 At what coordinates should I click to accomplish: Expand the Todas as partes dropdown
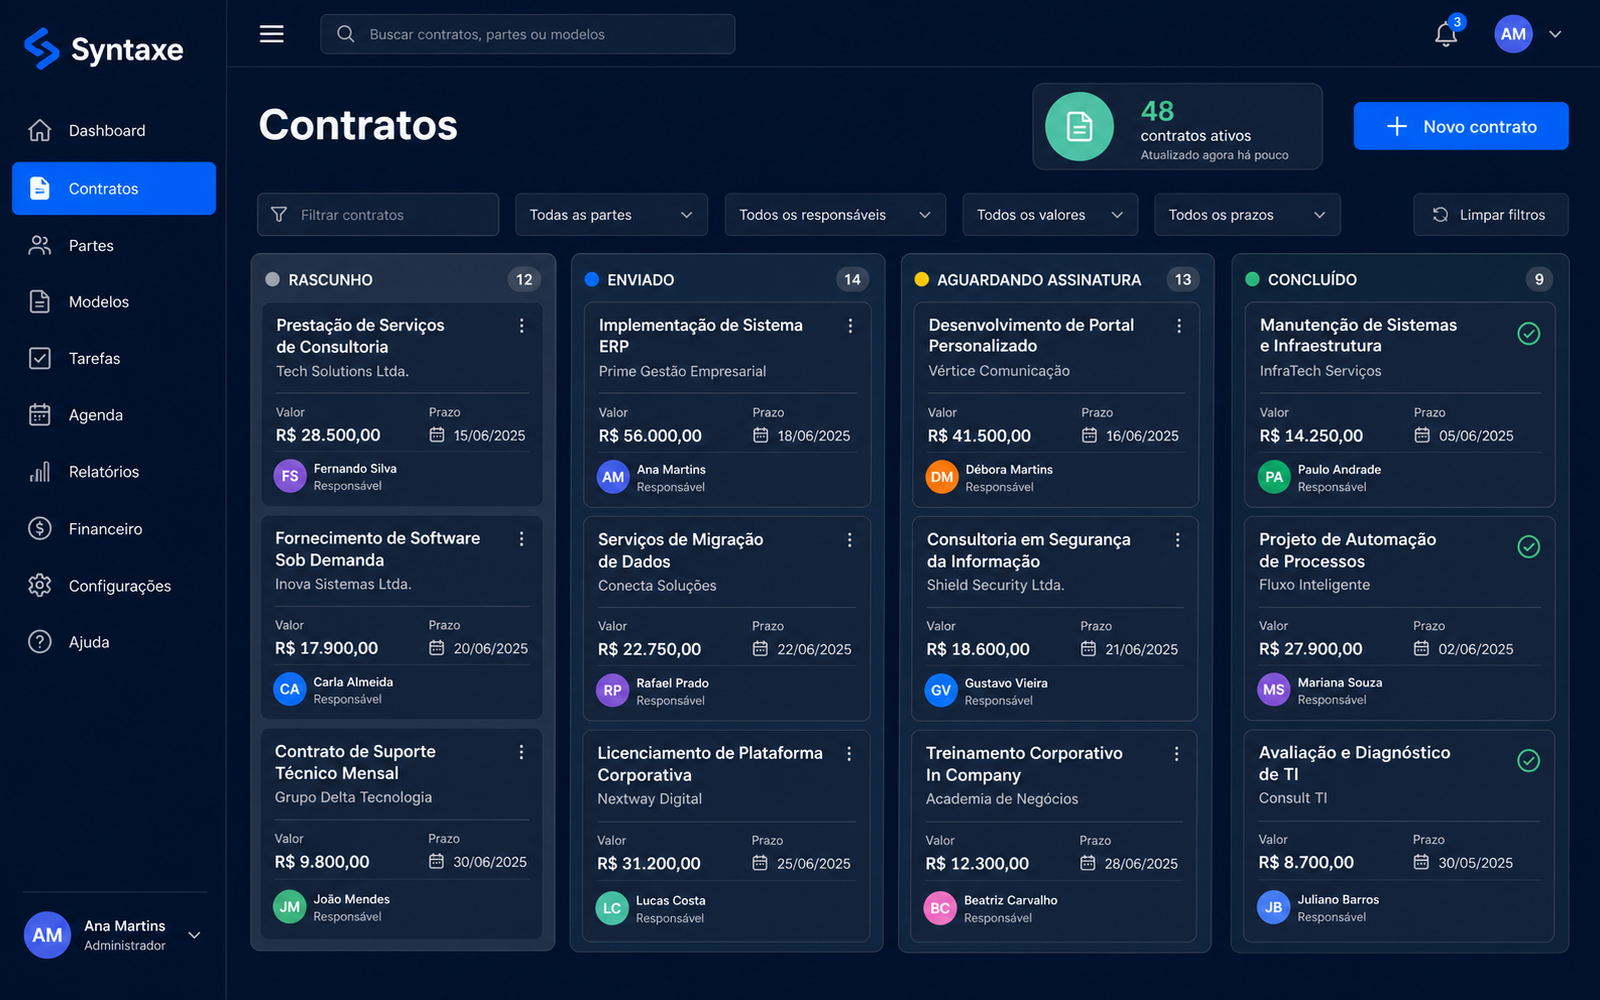click(611, 215)
